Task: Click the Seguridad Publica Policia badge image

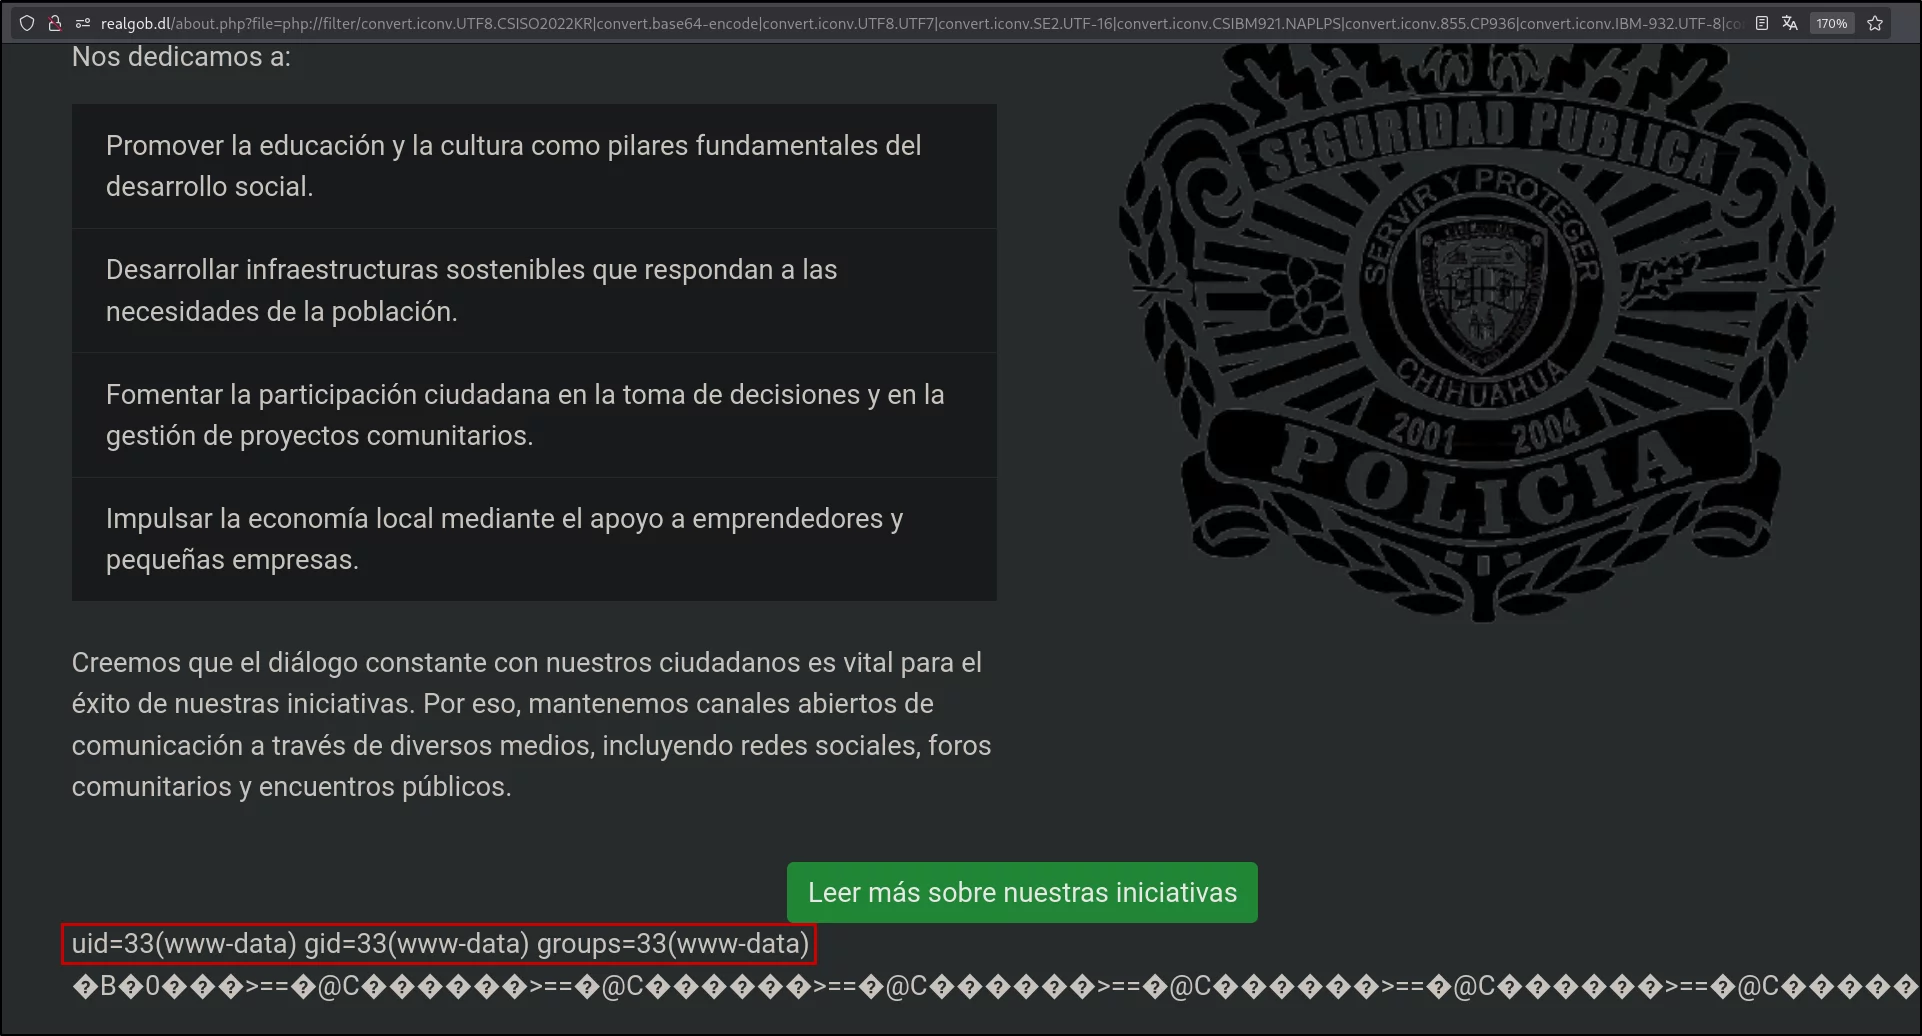Action: [x=1476, y=332]
